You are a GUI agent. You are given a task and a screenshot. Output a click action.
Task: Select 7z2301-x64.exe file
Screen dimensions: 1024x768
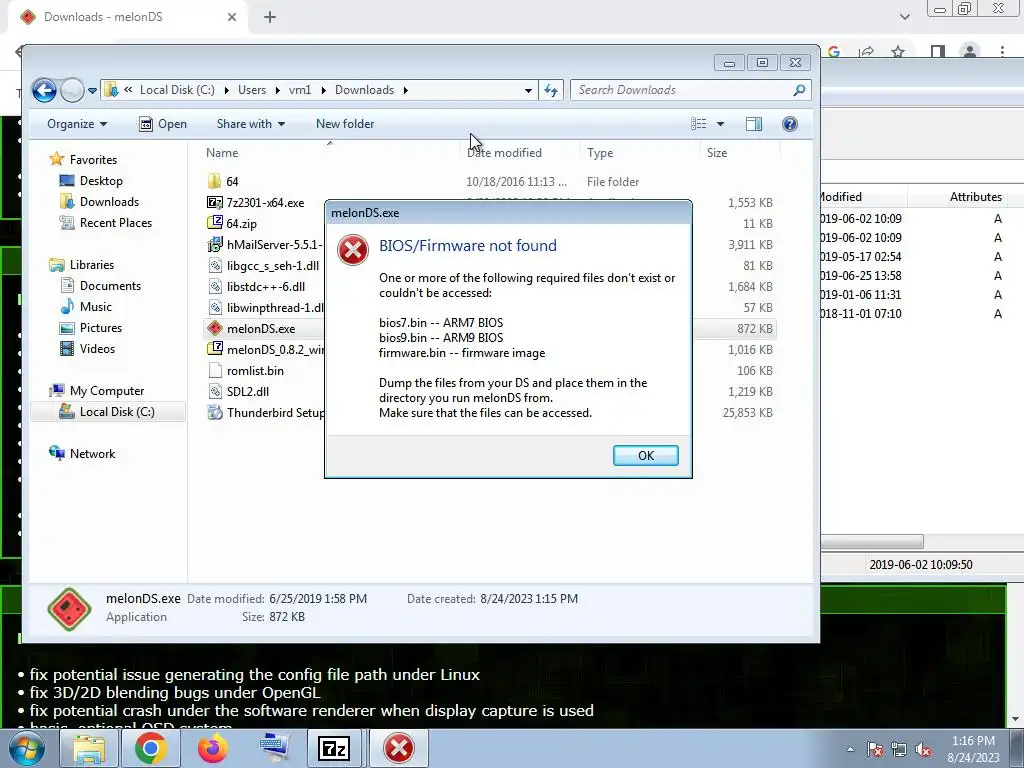pos(265,203)
